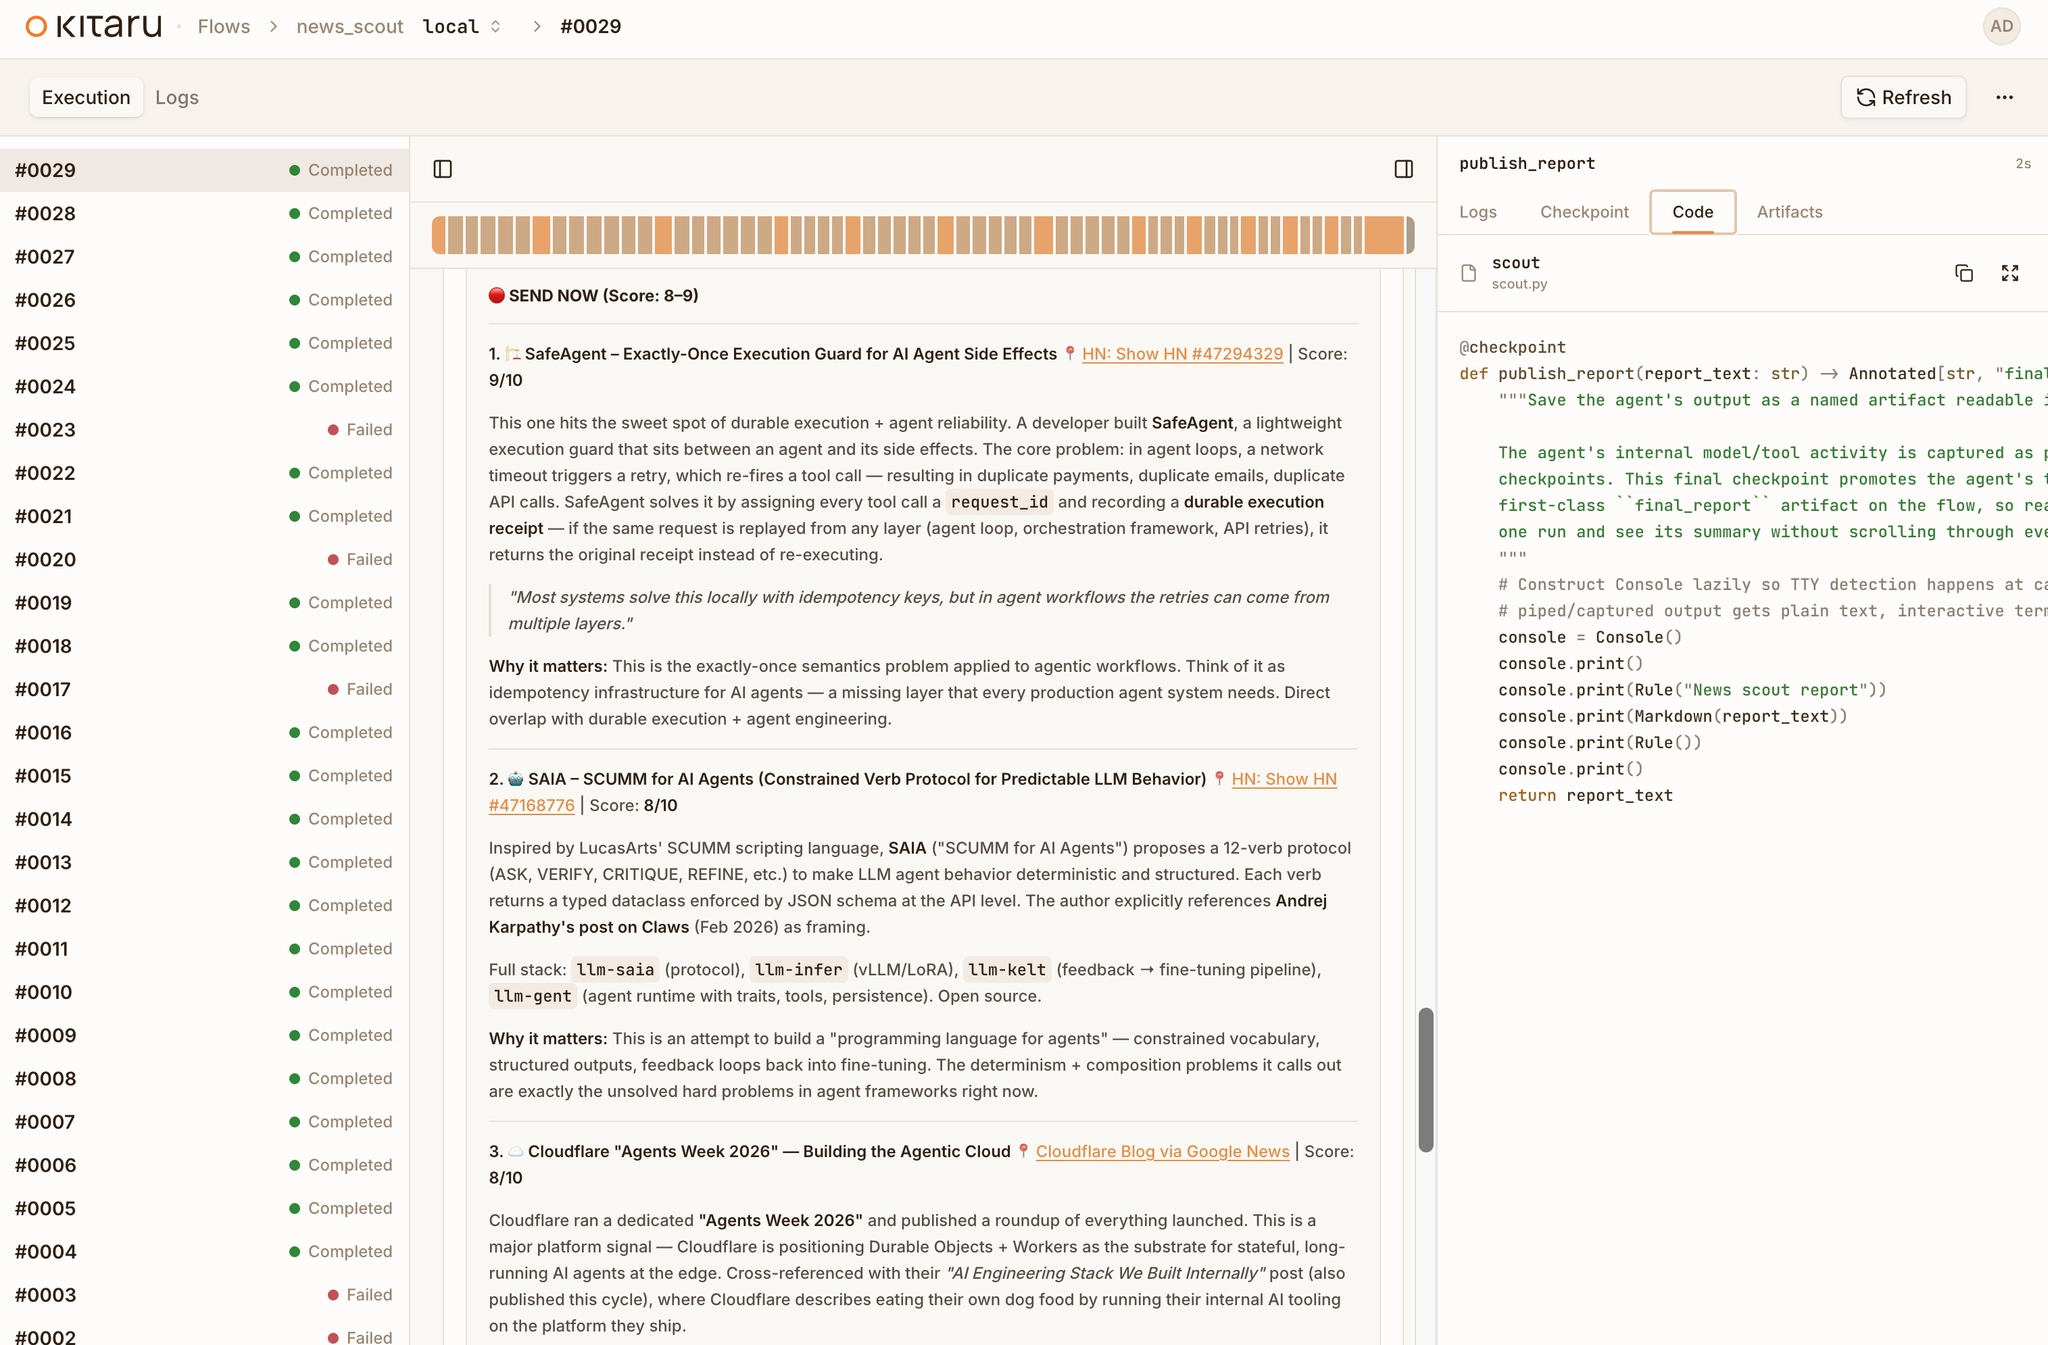
Task: Click the report vertical scrollbar thumb
Action: 1426,1080
